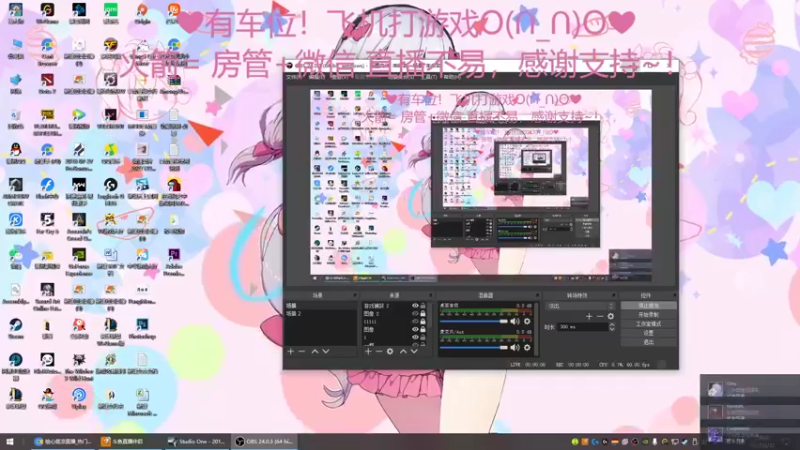Click the 停止推流 button
Viewport: 800px width, 450px height.
point(648,306)
